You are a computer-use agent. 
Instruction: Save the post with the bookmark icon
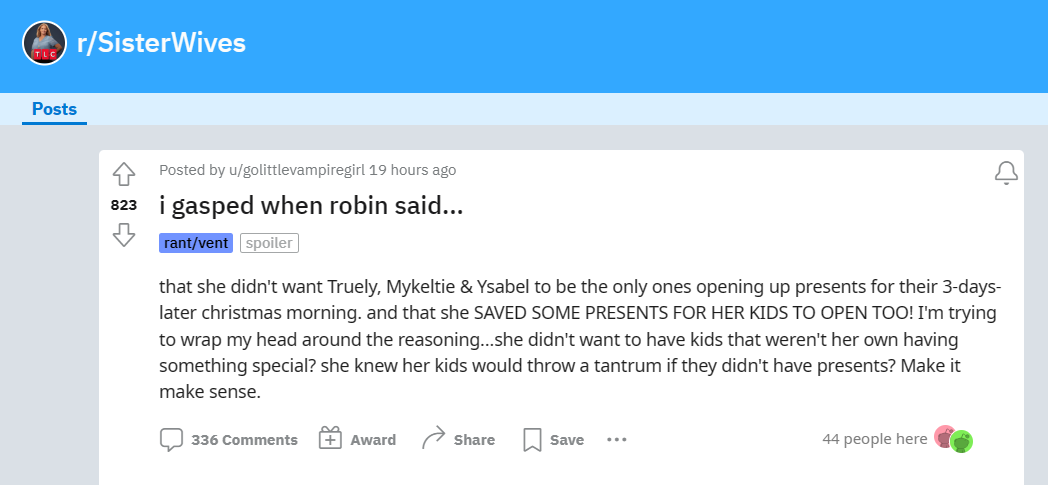click(553, 440)
